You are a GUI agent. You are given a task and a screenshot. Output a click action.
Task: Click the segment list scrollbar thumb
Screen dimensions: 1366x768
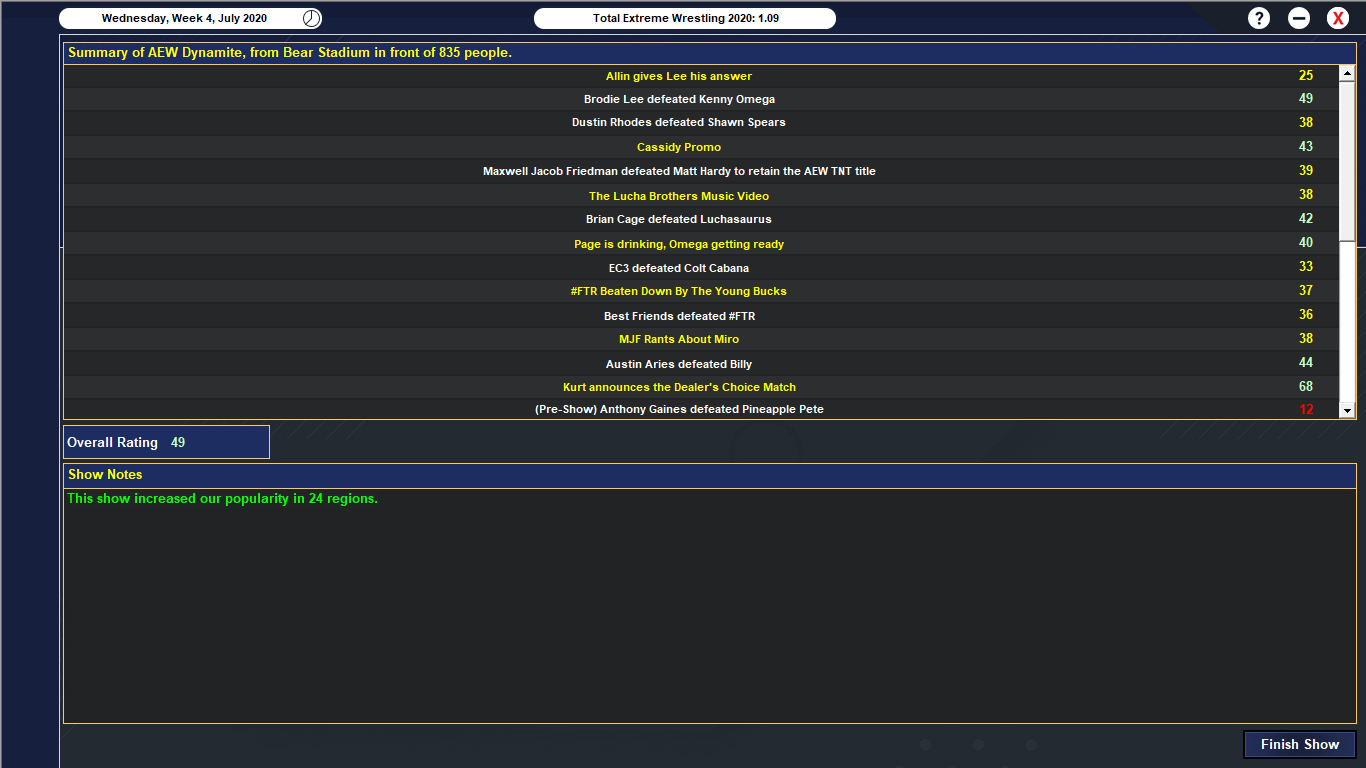(x=1347, y=160)
